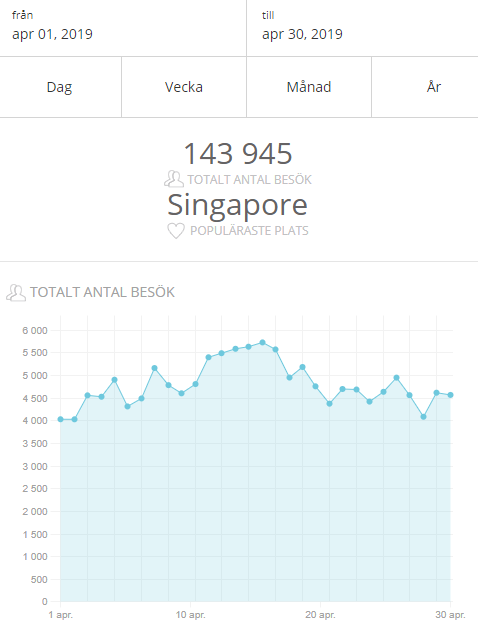
Task: Switch to the Vecka tab
Action: [184, 87]
